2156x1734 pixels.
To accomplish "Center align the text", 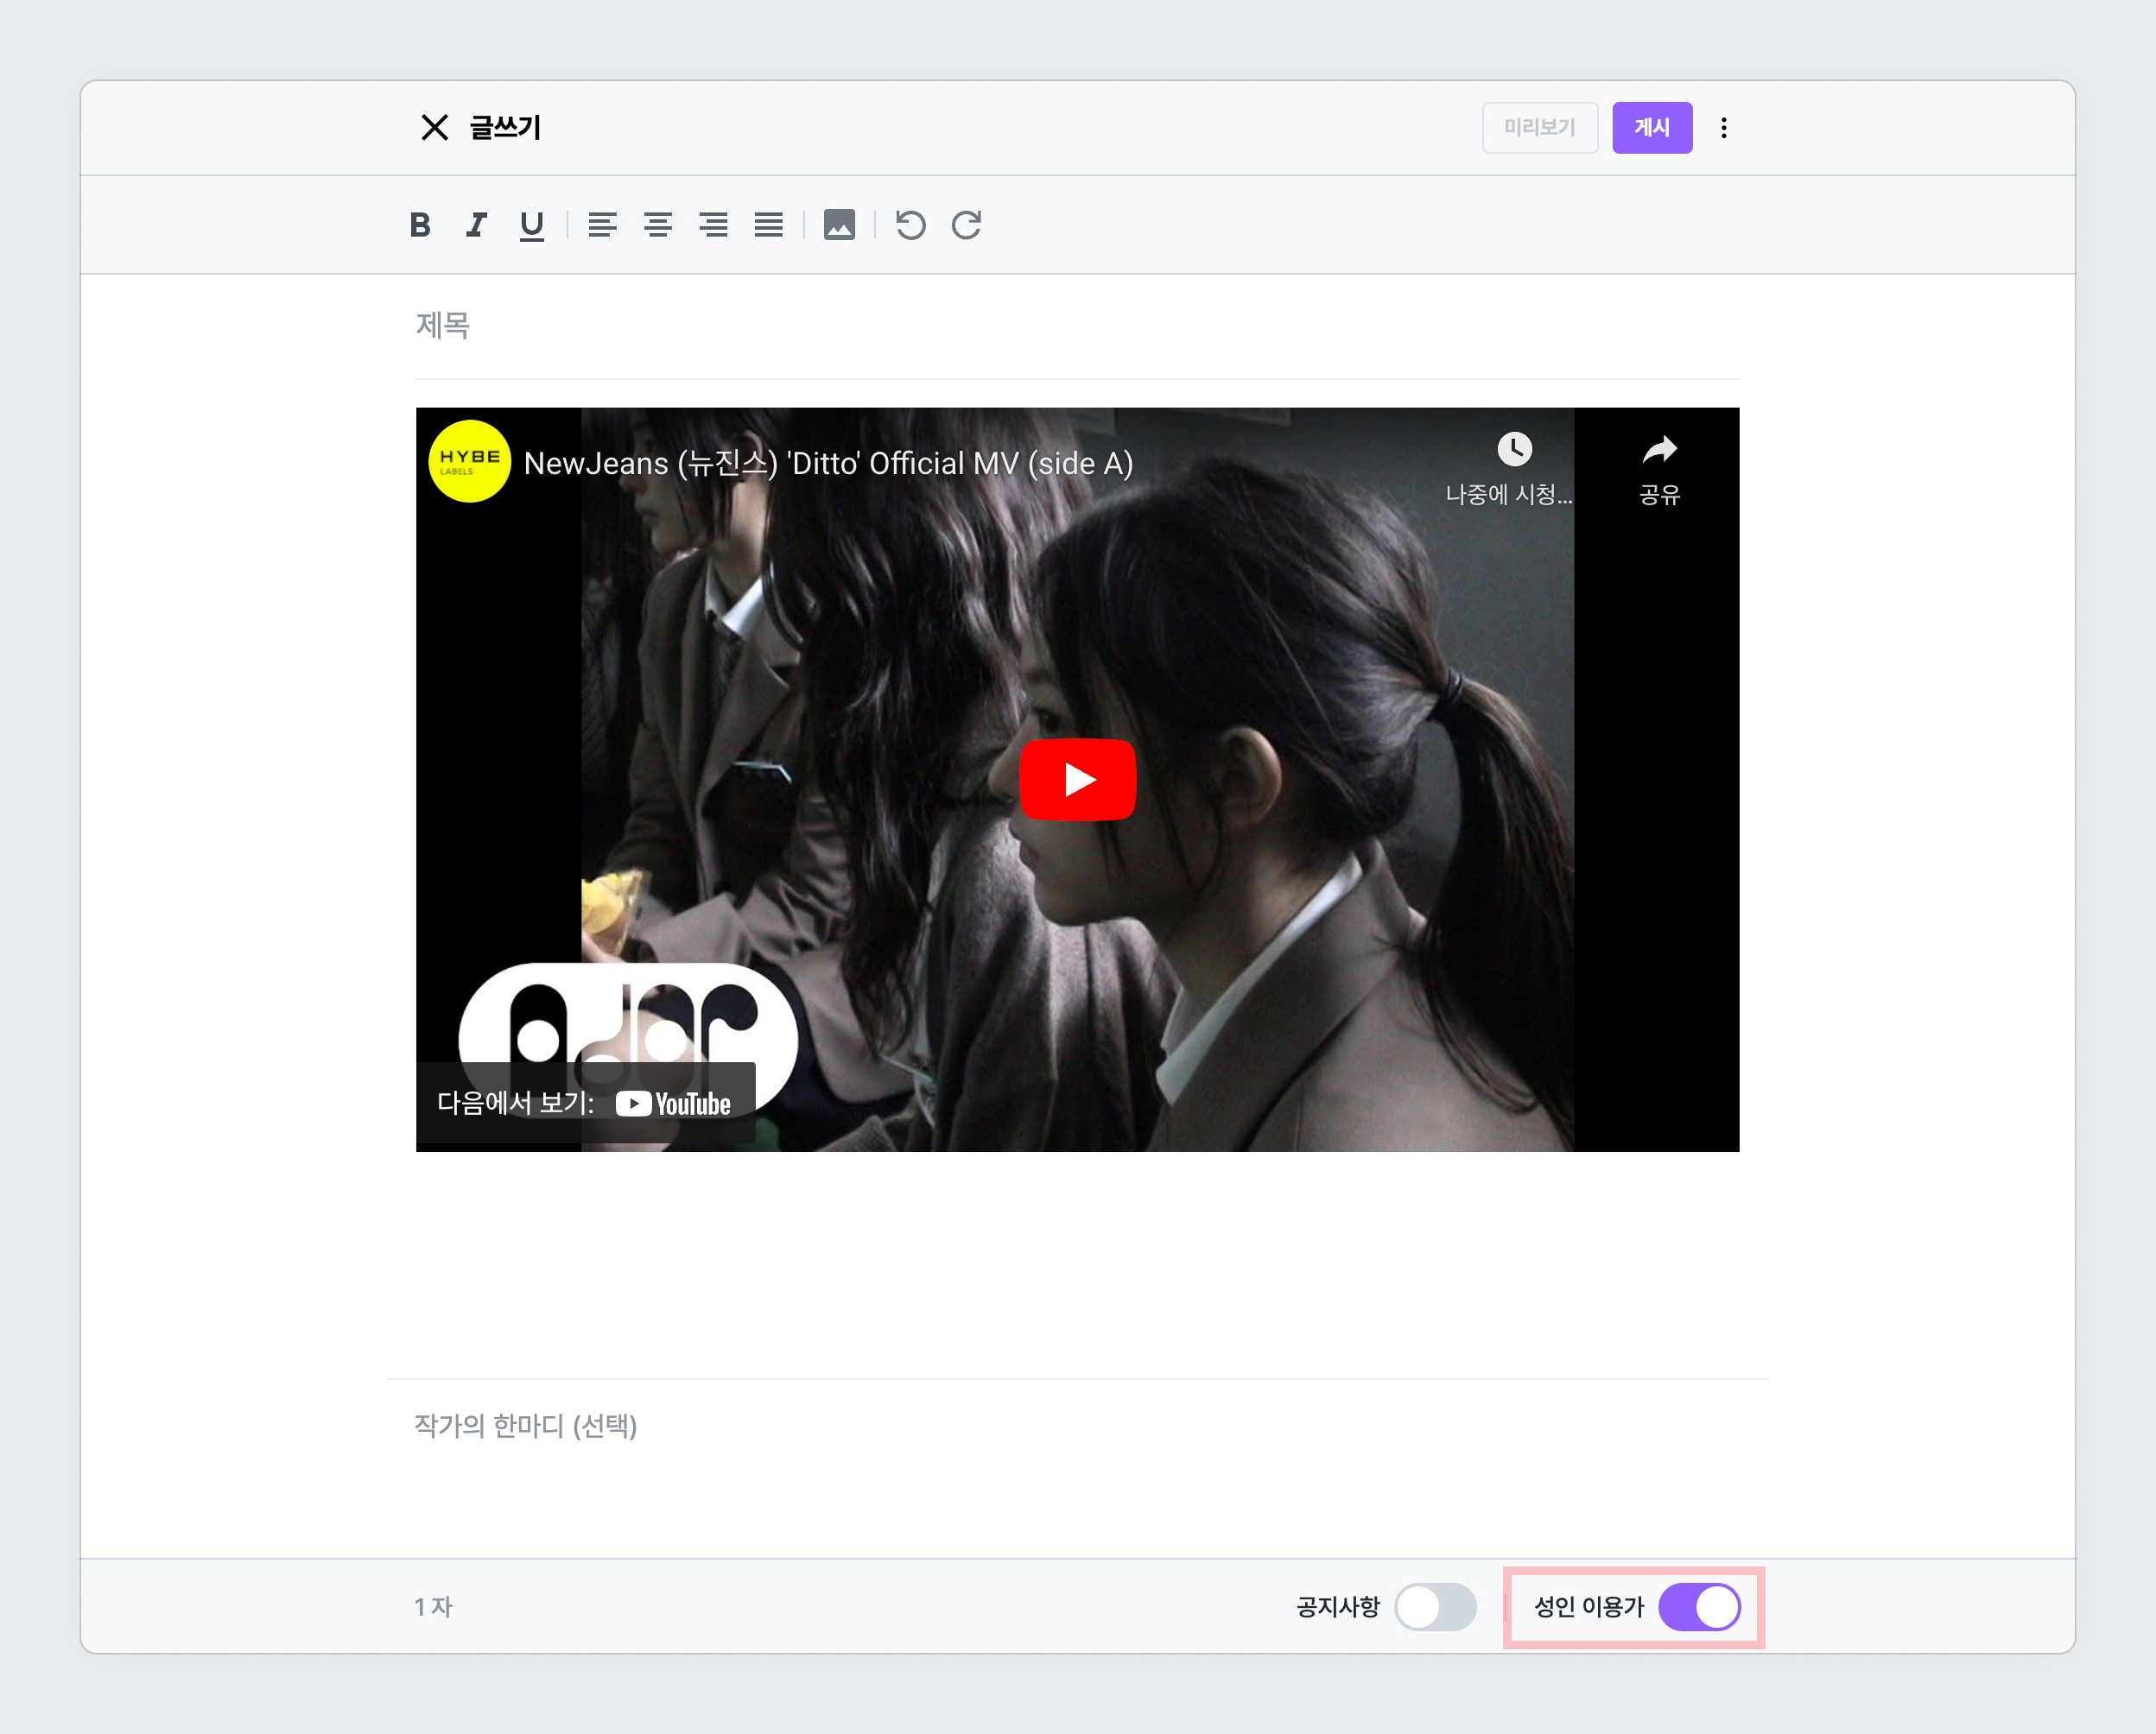I will (658, 225).
